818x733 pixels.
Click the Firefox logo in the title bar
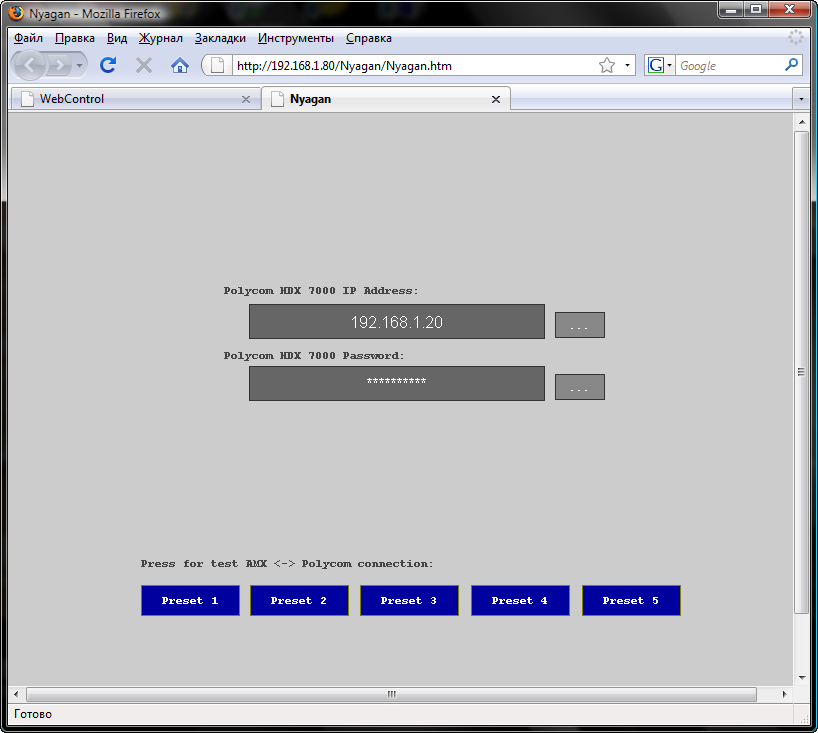point(17,13)
